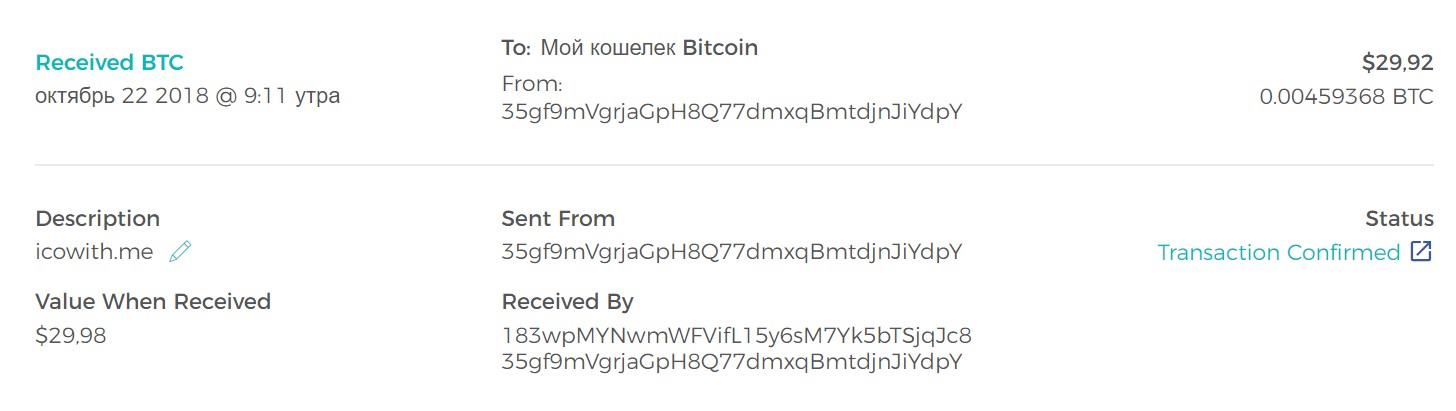Click the Received BTC heading
This screenshot has height=411, width=1456.
tap(109, 63)
